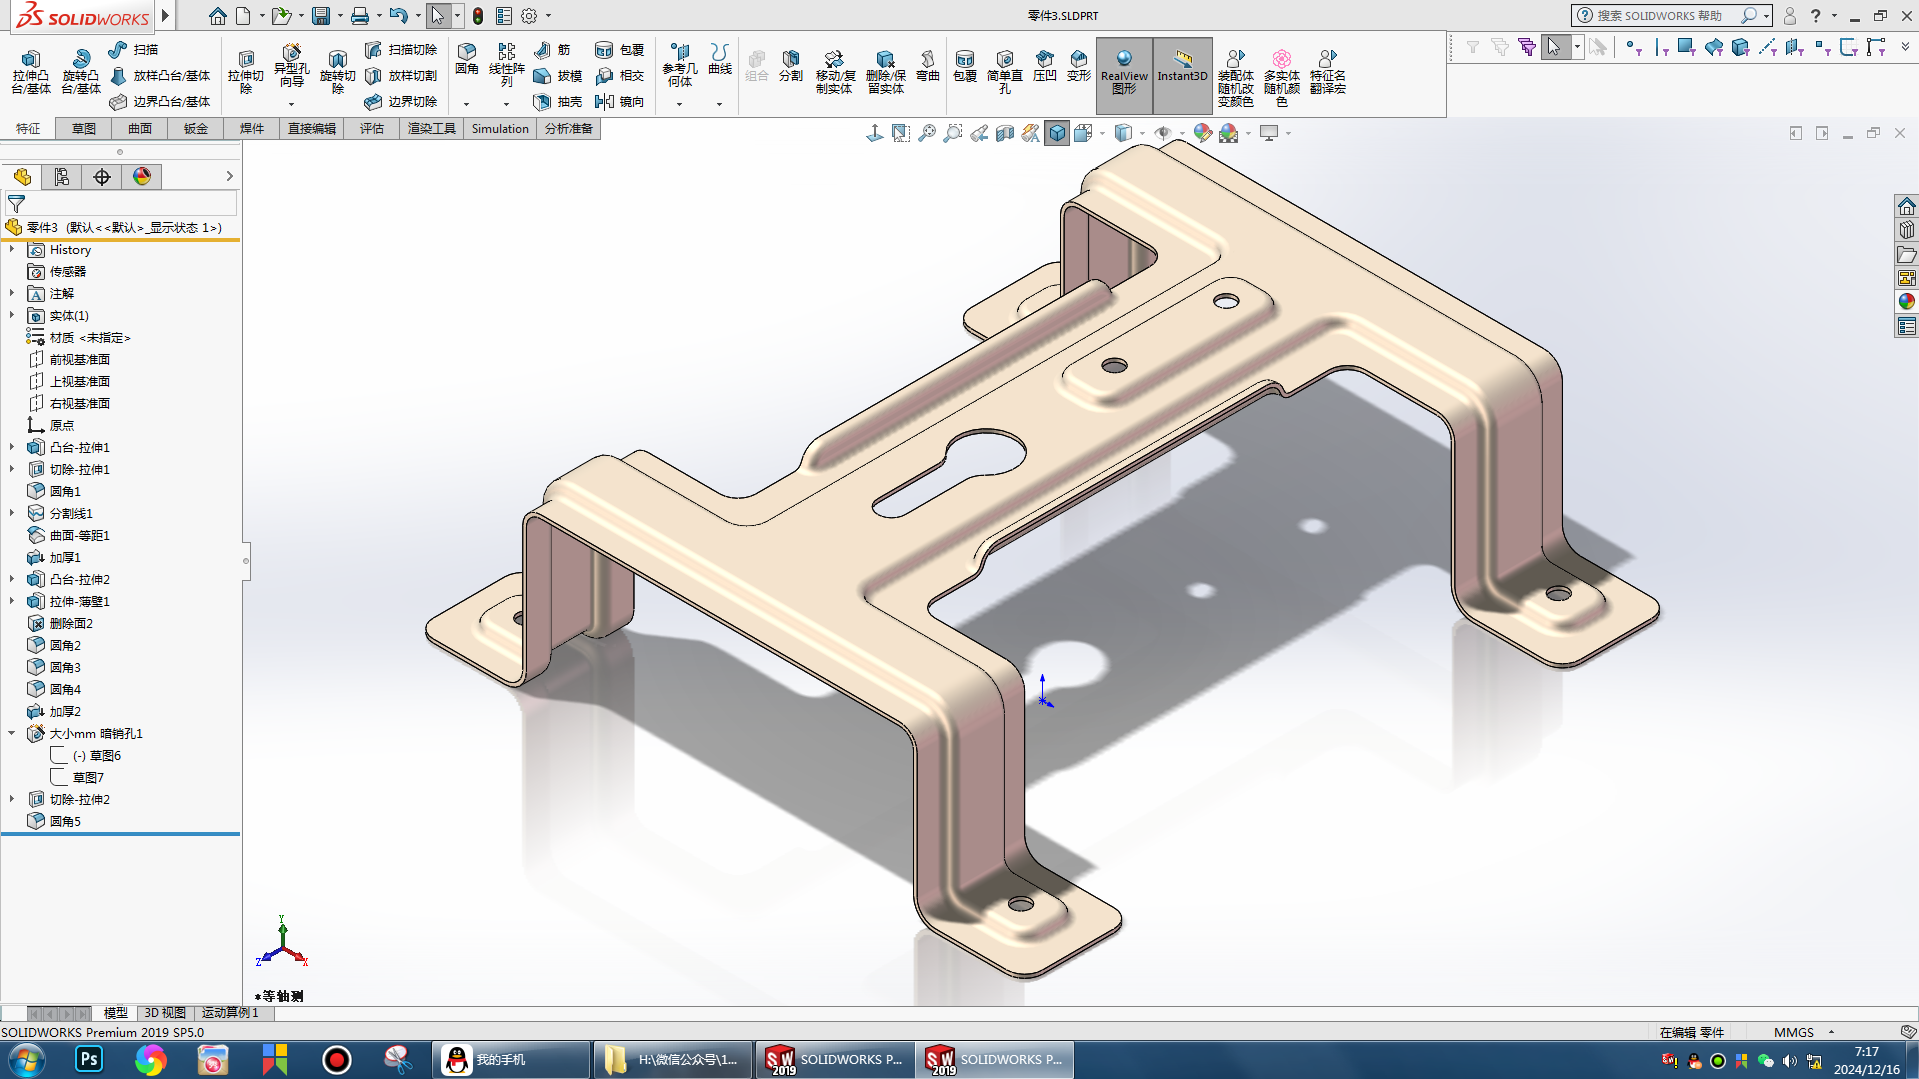This screenshot has height=1079, width=1919.
Task: Select the 边界凸台/基体 boundary boss tool
Action: [160, 101]
